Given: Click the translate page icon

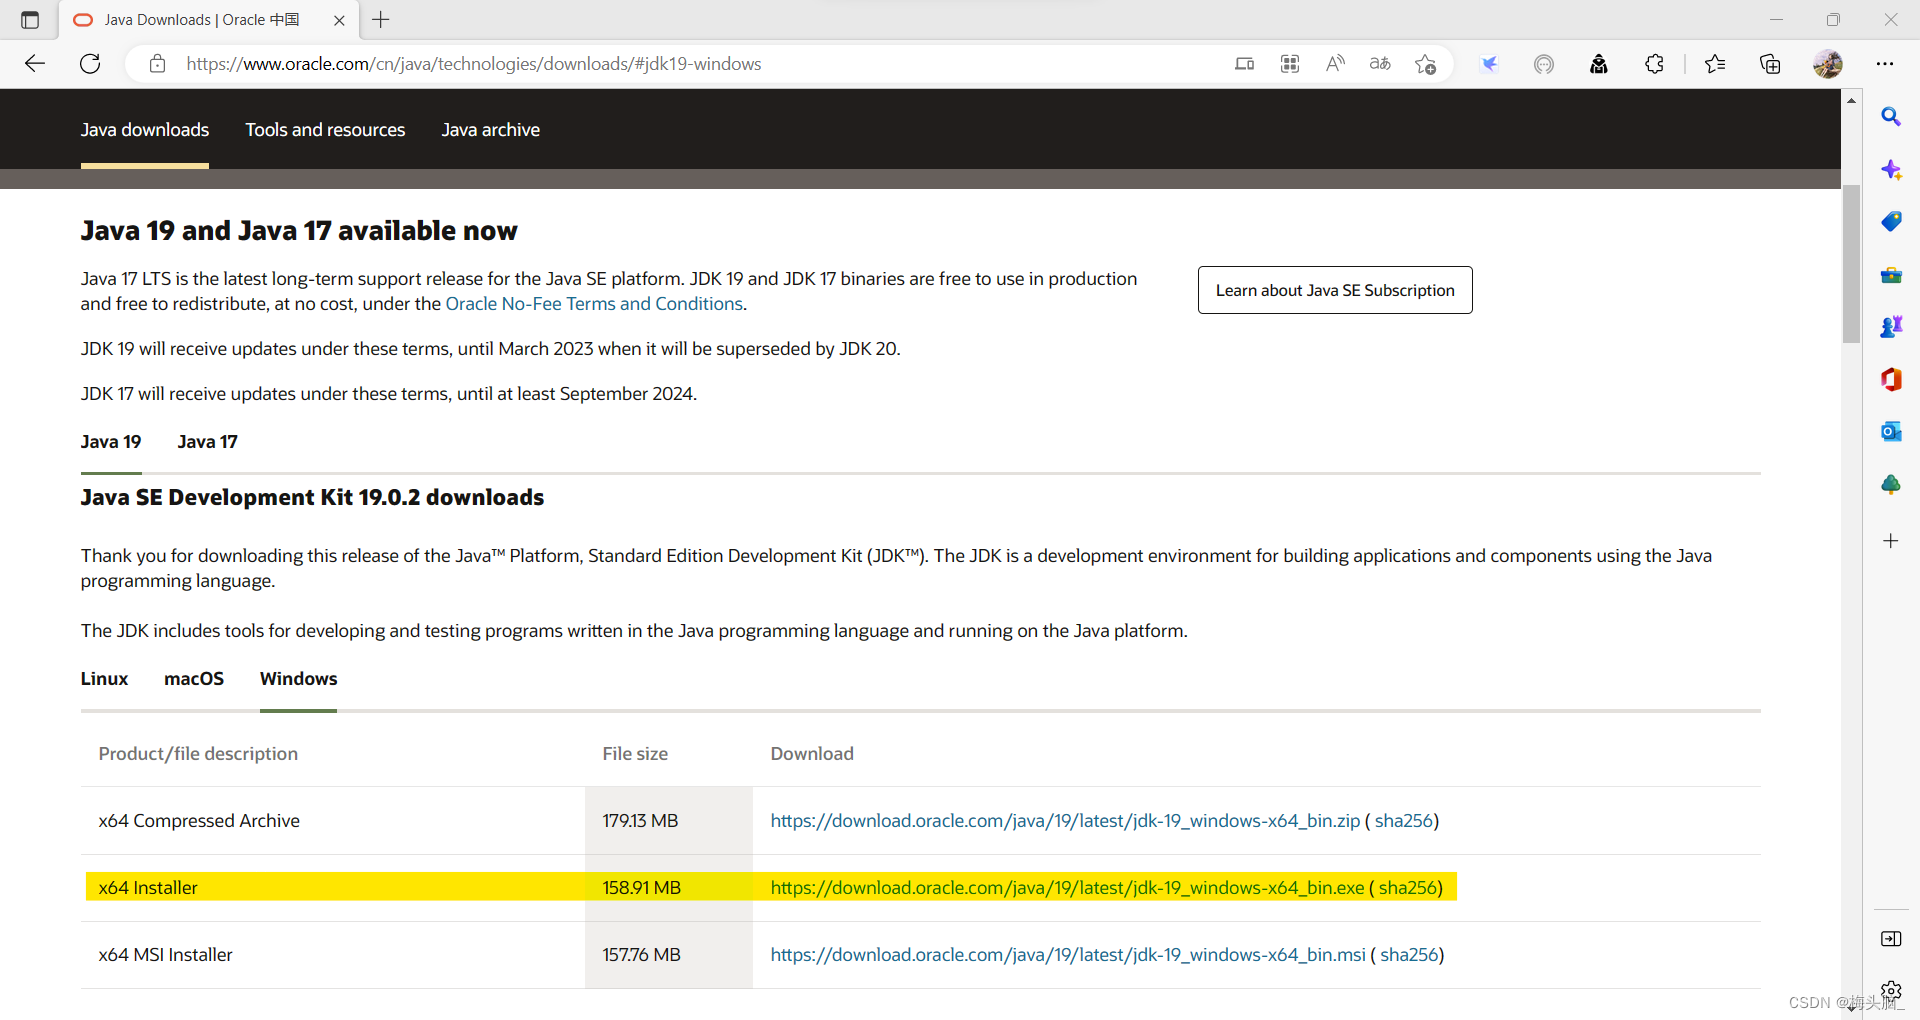Looking at the screenshot, I should 1380,64.
